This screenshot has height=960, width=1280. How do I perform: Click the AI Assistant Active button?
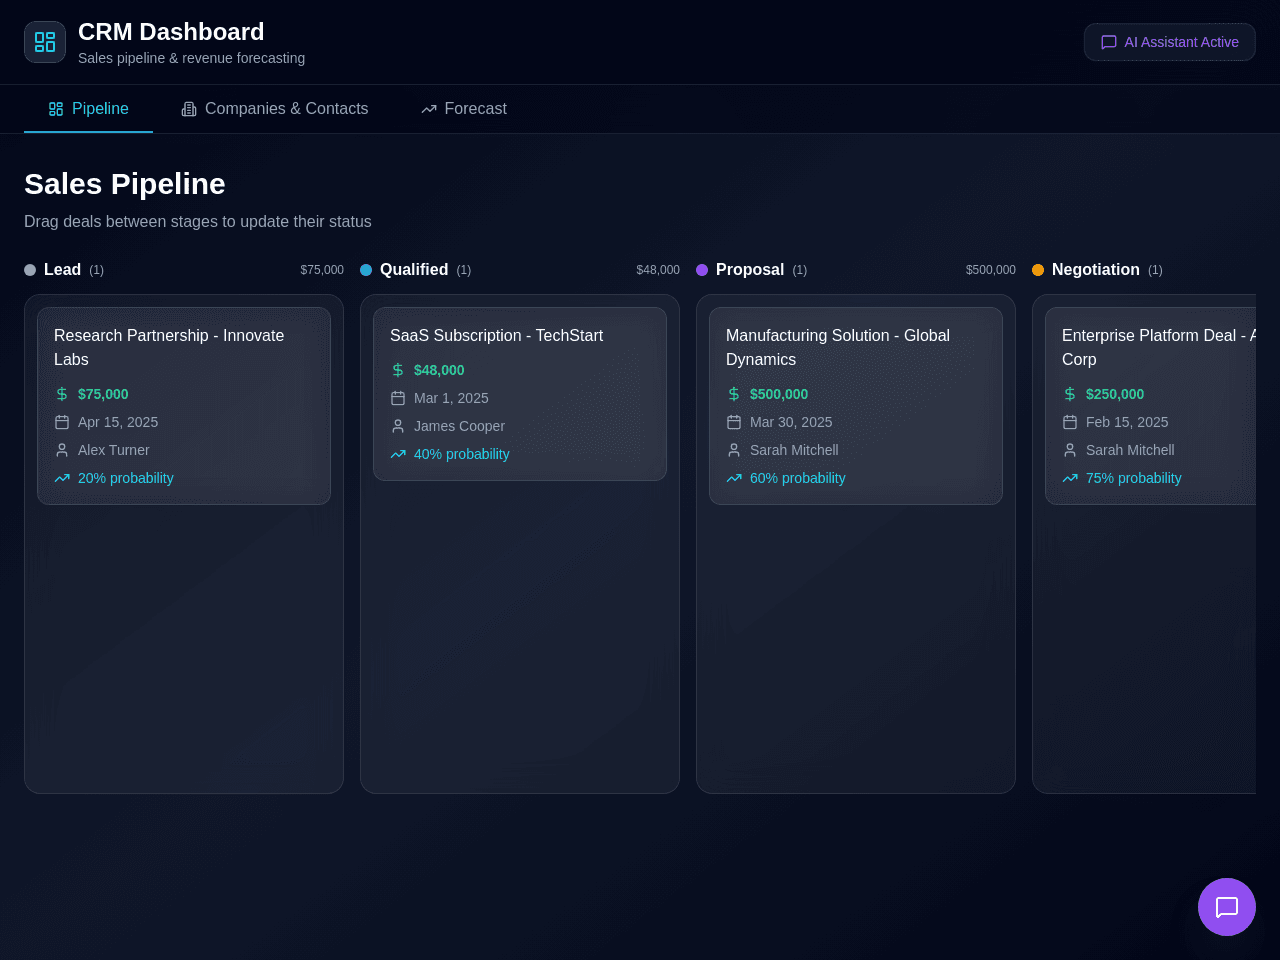(1170, 42)
